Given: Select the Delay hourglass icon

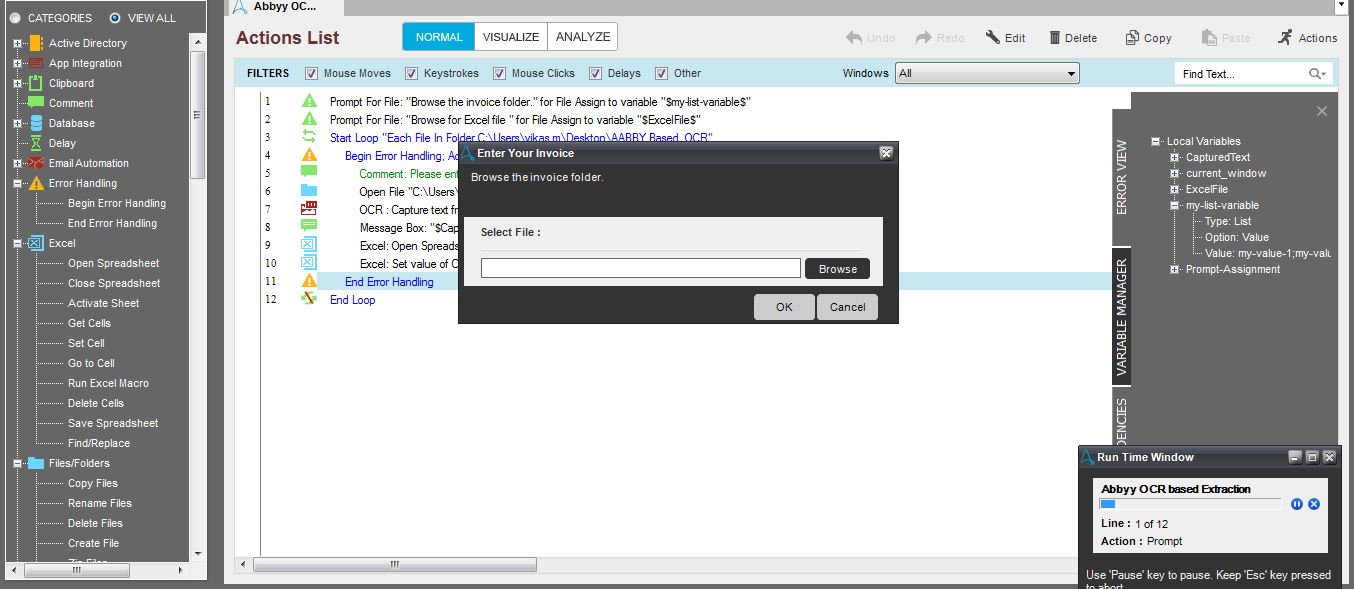Looking at the screenshot, I should tap(36, 143).
